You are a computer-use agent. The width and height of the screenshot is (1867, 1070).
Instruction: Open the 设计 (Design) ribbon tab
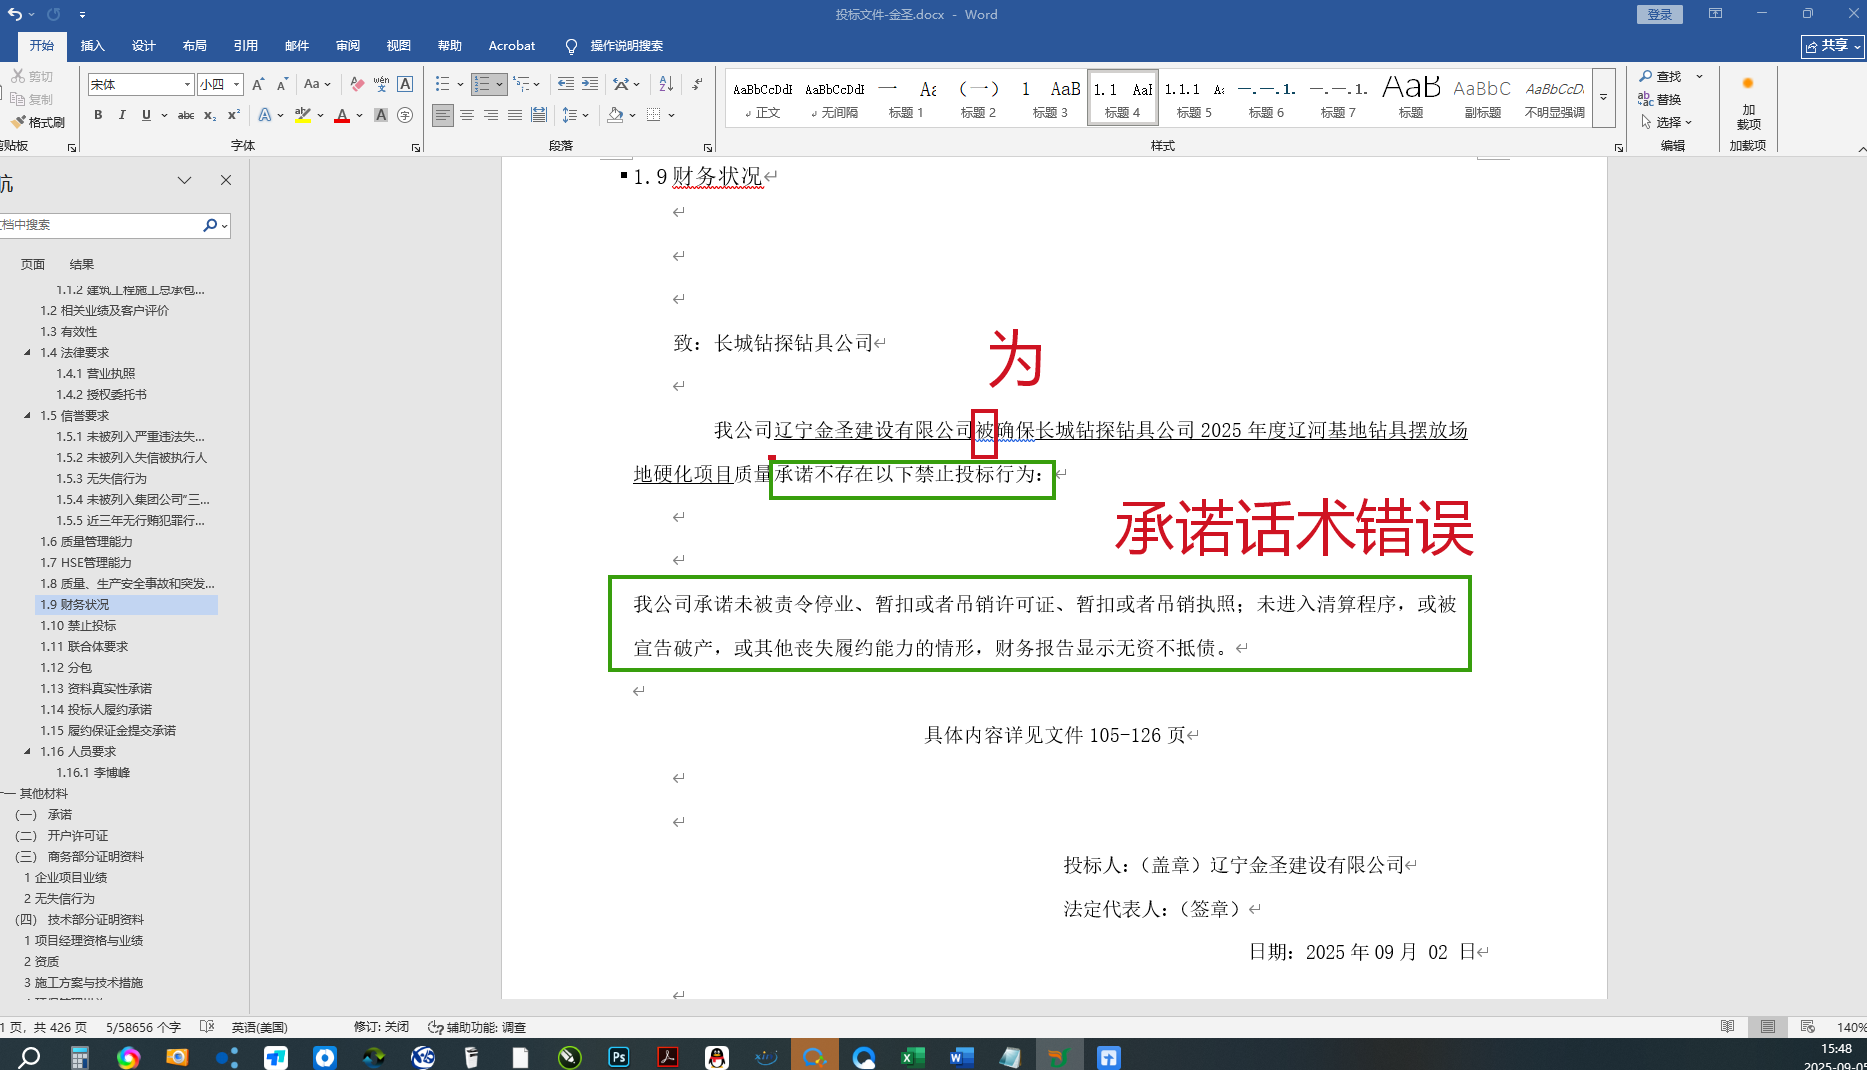pos(144,45)
